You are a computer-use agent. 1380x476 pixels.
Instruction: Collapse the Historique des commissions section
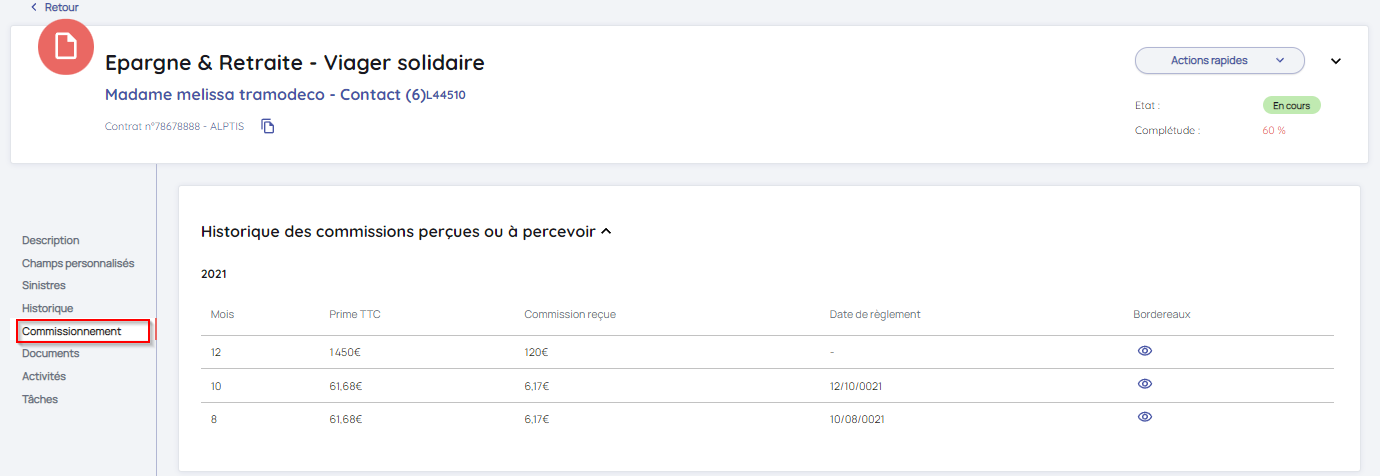tap(606, 232)
